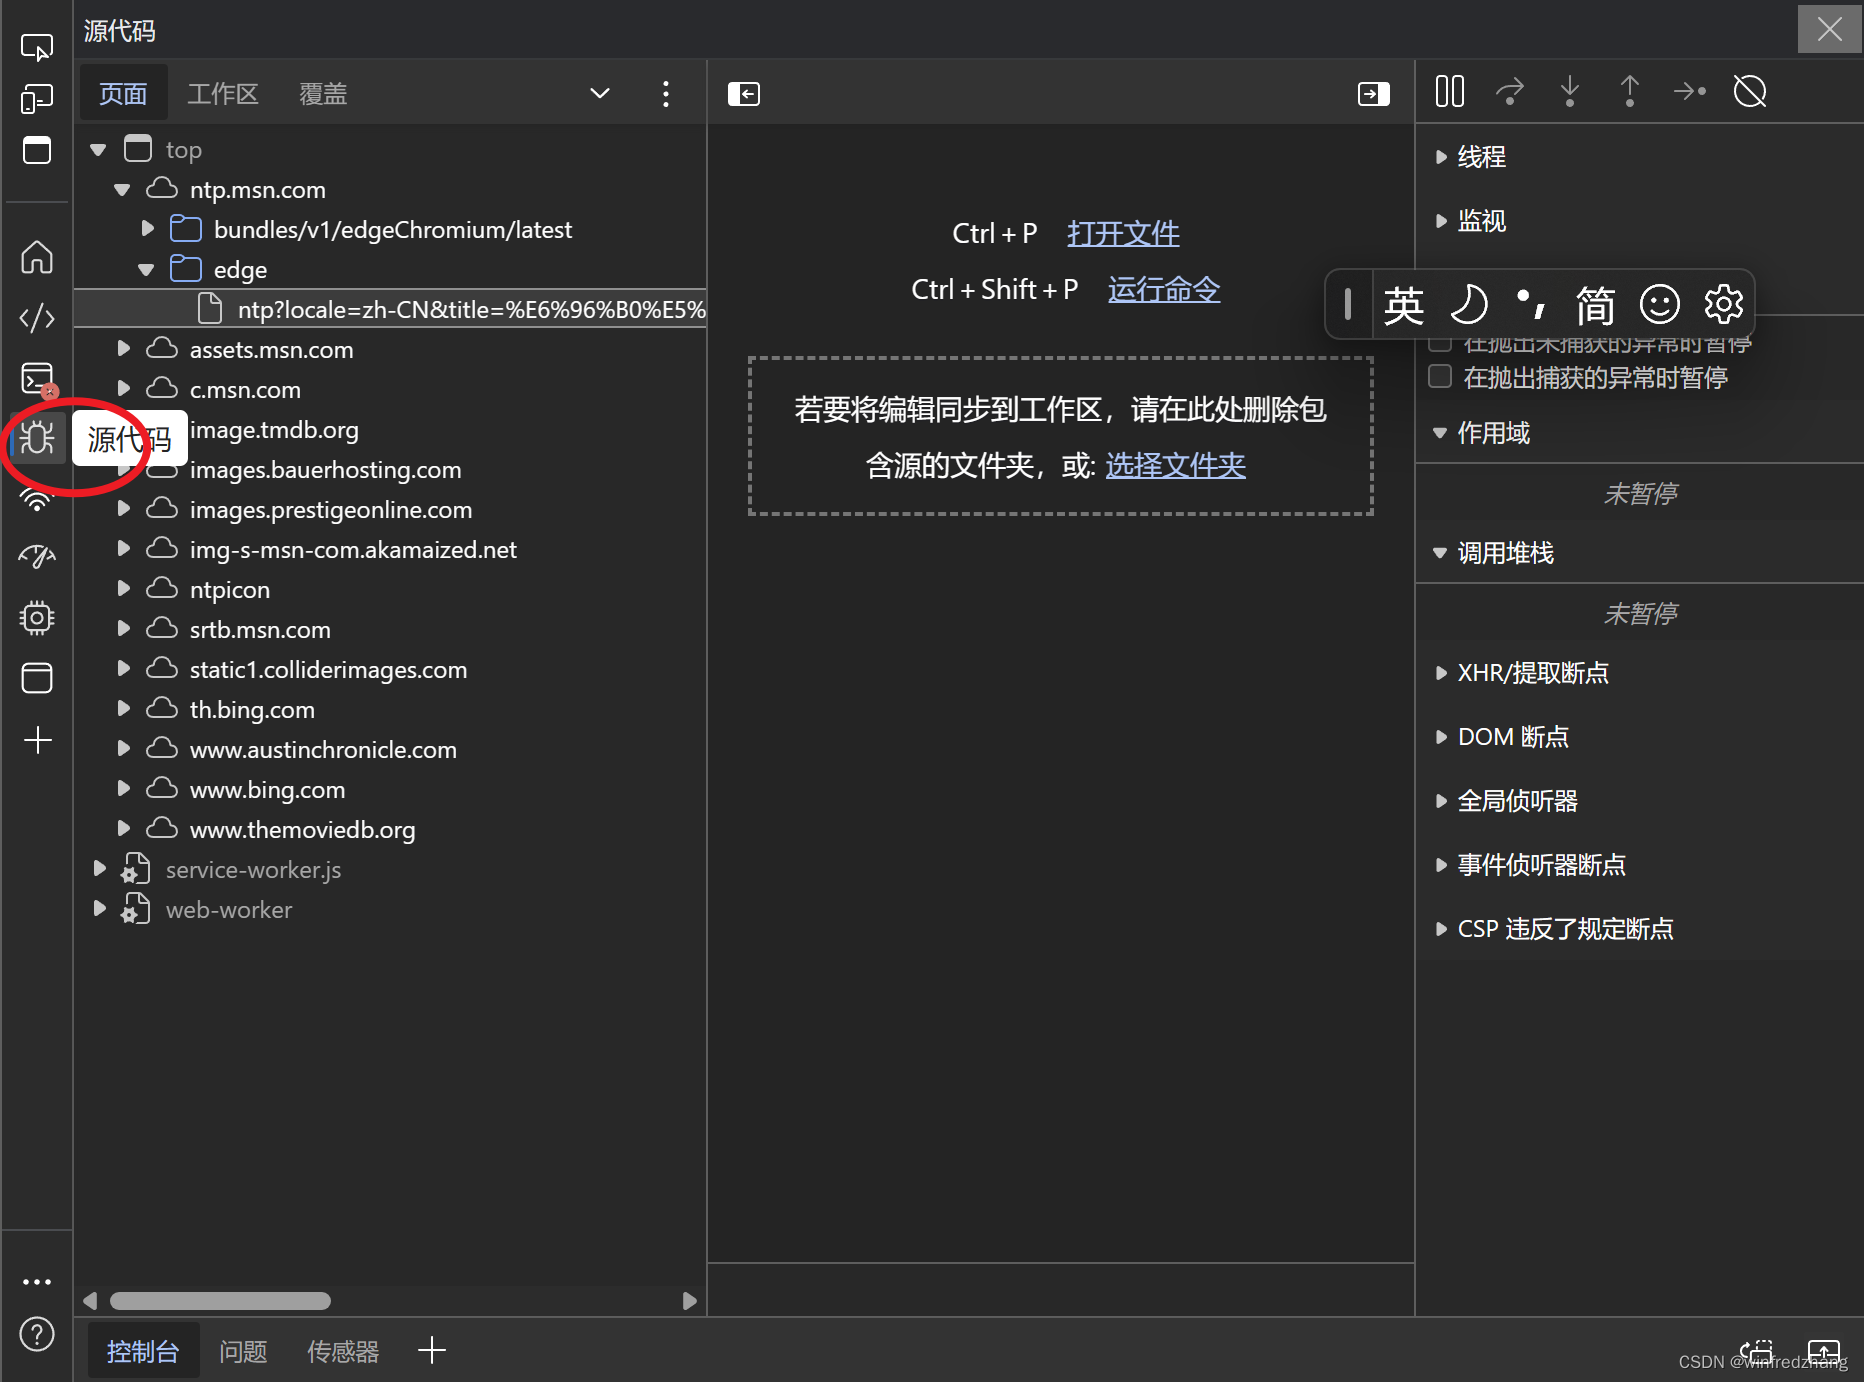Hide the navigator pane with collapse icon
Viewport: 1864px width, 1382px height.
pyautogui.click(x=744, y=94)
